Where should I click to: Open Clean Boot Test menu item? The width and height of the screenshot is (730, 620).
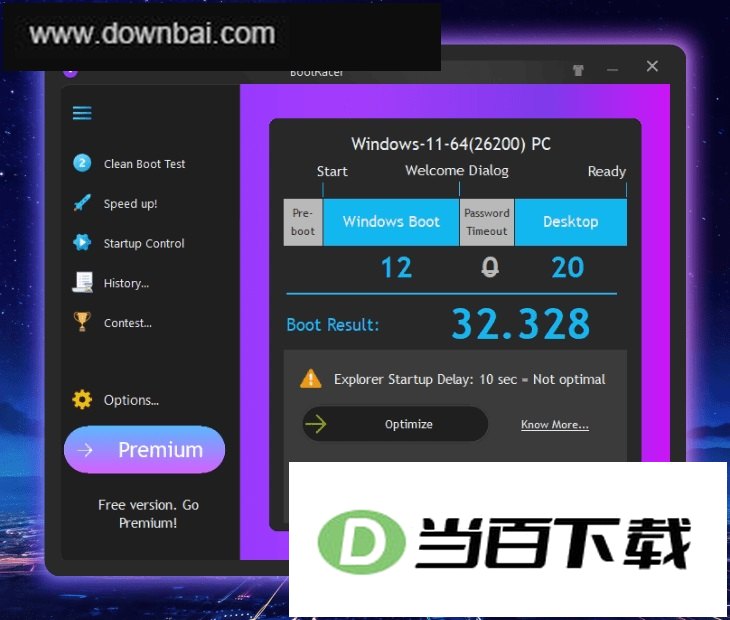(144, 164)
